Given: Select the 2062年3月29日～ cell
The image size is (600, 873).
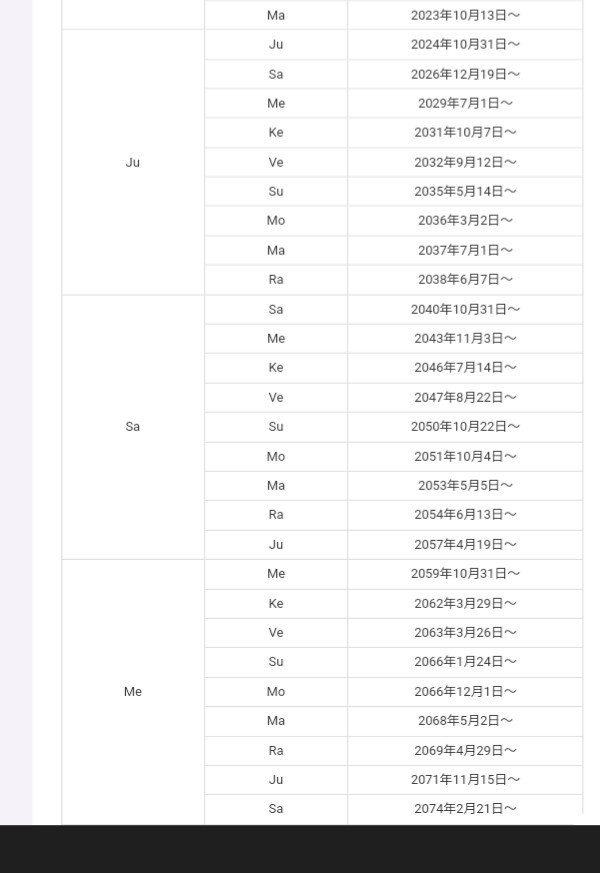Looking at the screenshot, I should (465, 603).
